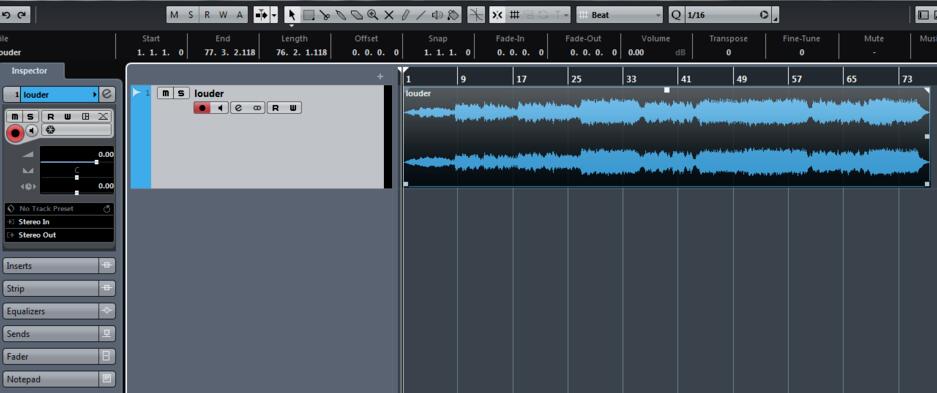Toggle the global A state button
937x393 pixels.
tap(239, 15)
